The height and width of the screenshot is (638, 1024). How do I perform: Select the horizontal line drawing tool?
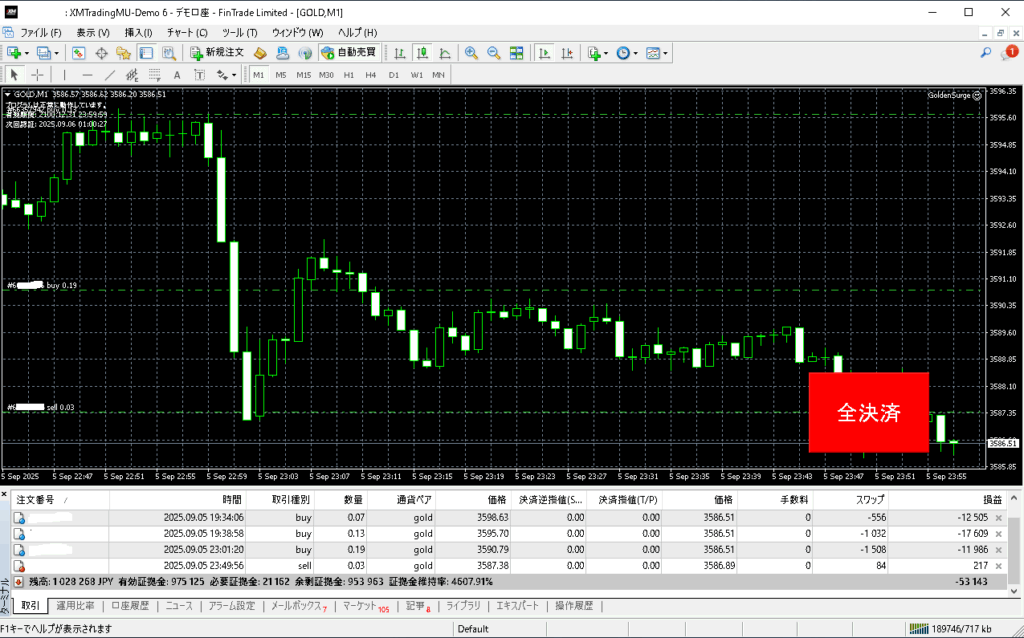pyautogui.click(x=87, y=75)
